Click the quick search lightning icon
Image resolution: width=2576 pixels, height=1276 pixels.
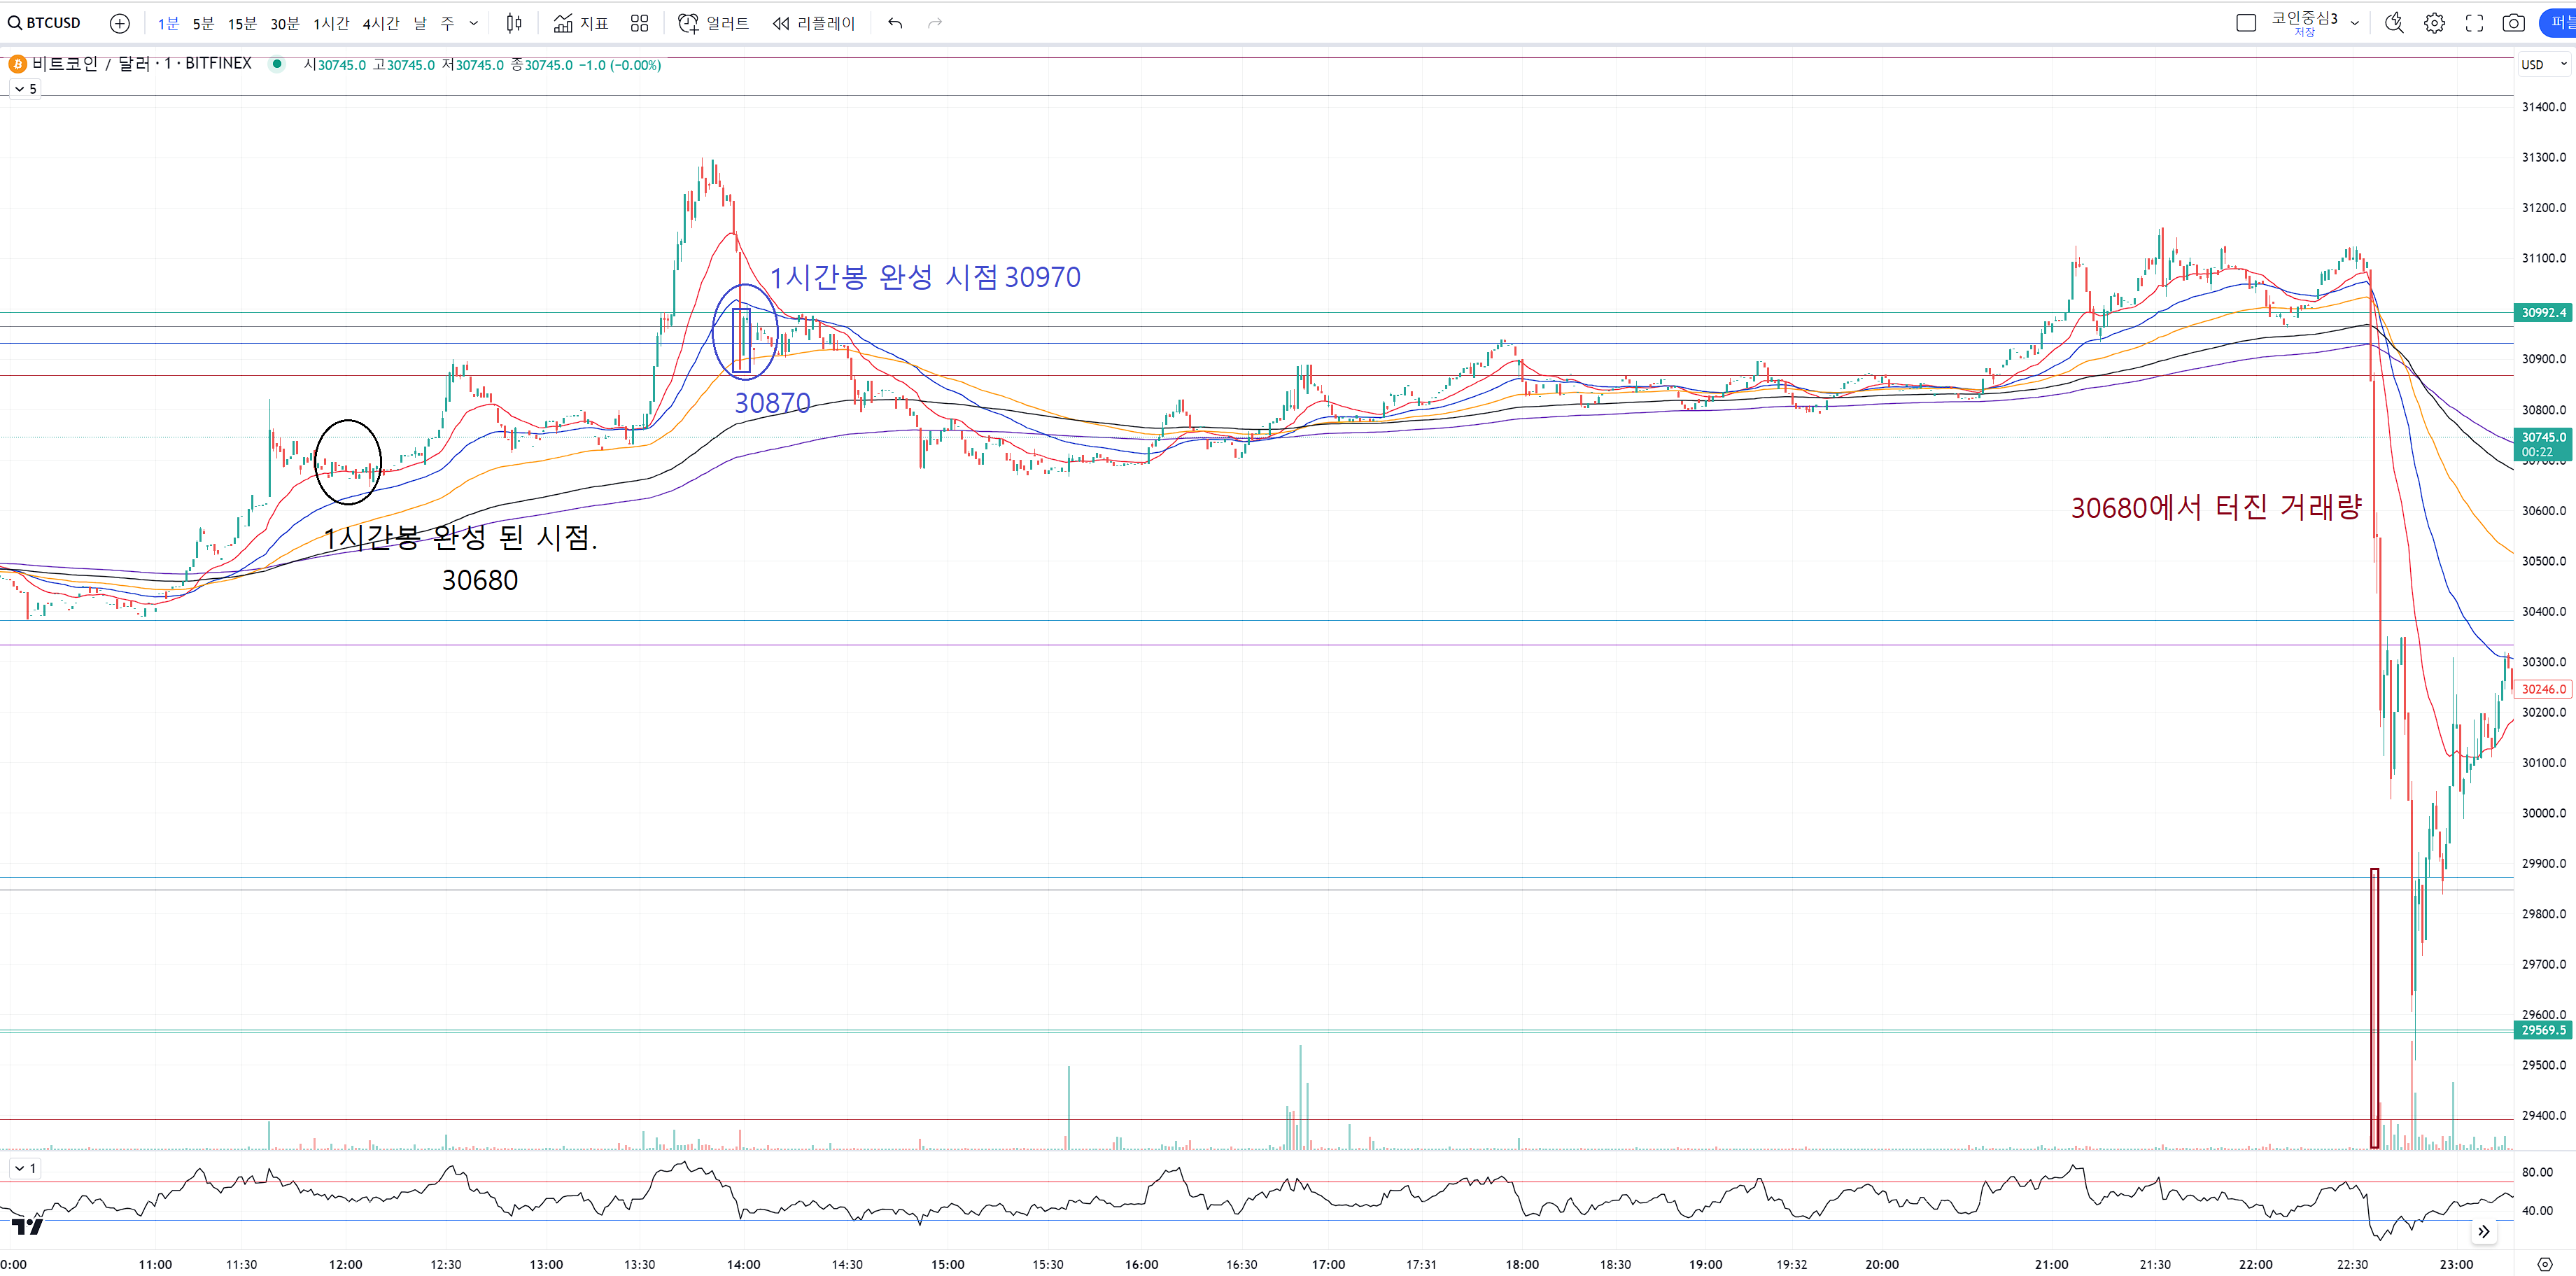pos(2393,23)
